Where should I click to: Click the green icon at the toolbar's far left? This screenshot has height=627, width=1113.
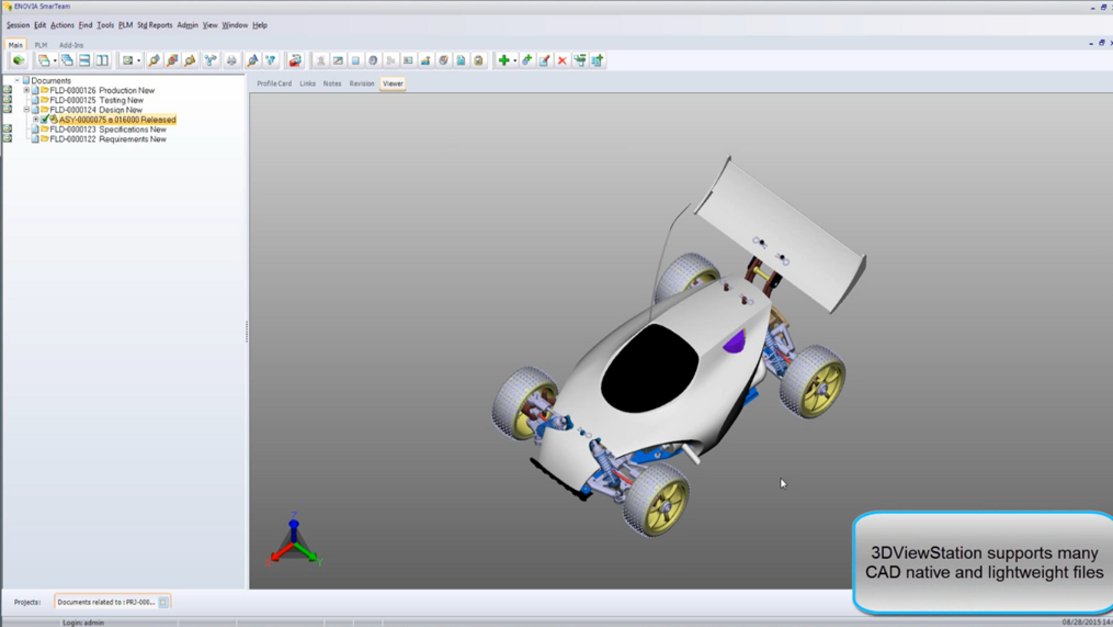coord(18,60)
